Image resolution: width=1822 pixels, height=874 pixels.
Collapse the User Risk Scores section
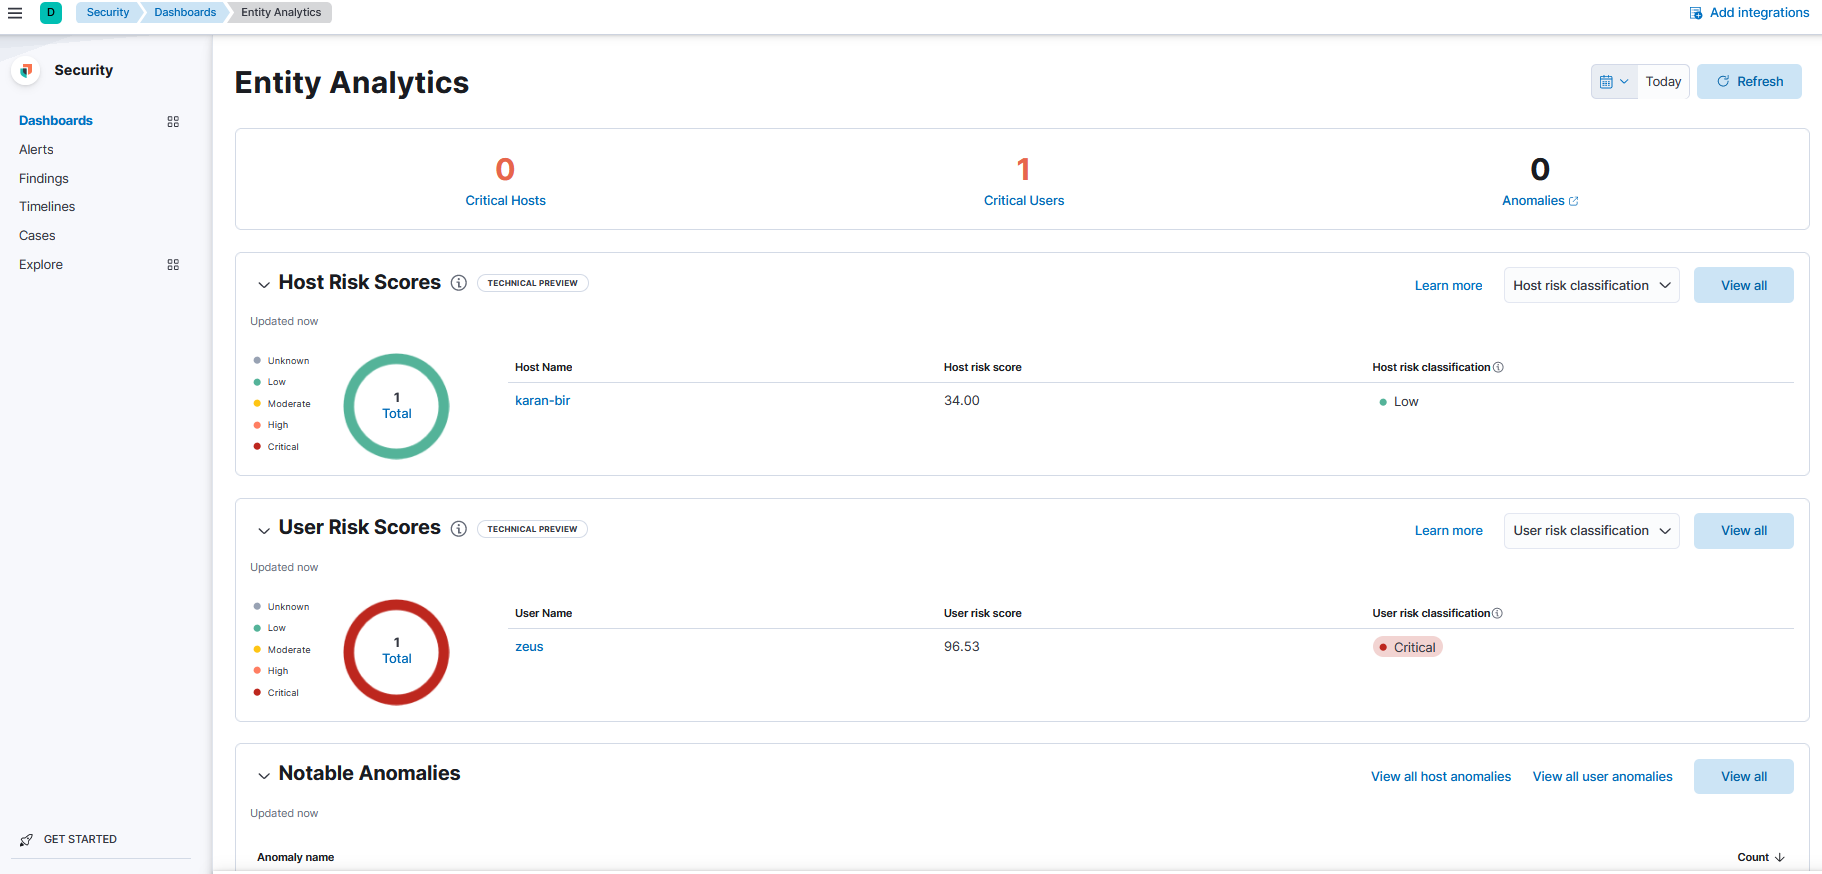(x=264, y=530)
